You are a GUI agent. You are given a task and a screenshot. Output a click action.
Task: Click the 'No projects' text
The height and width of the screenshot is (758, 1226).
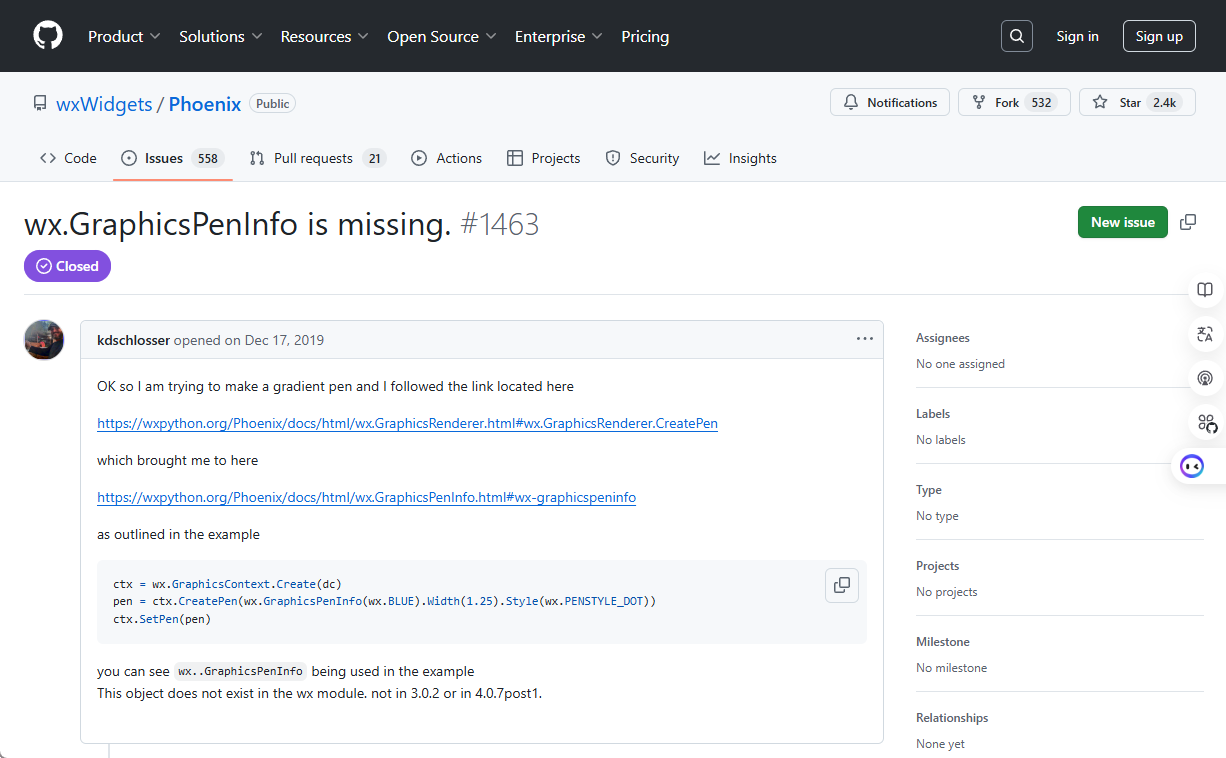947,592
